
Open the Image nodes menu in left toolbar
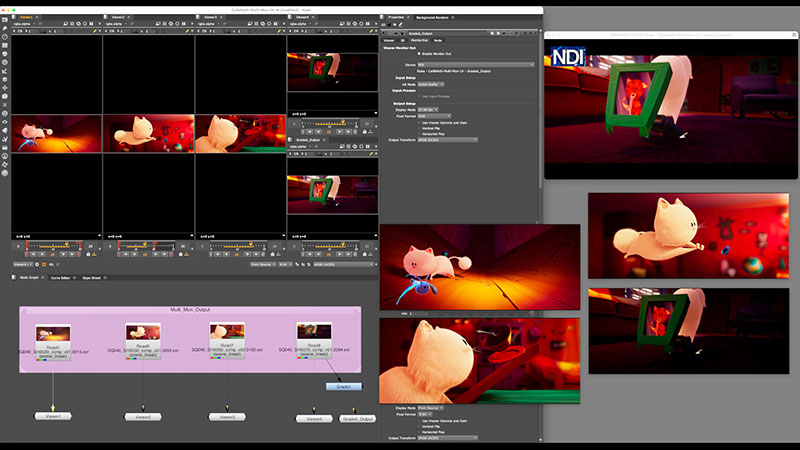click(x=5, y=20)
